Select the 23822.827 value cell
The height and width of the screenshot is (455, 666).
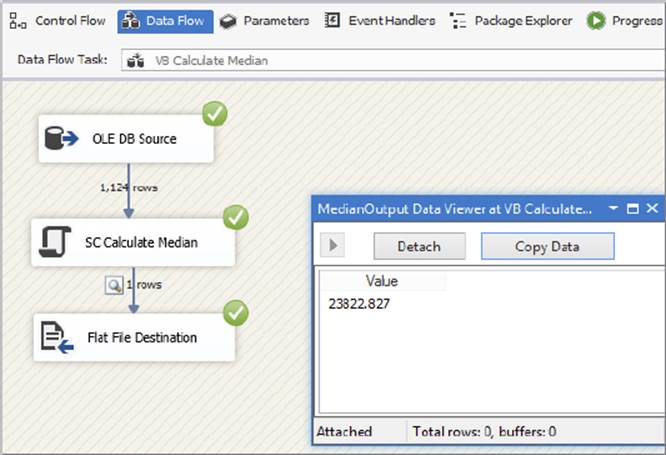tap(359, 304)
